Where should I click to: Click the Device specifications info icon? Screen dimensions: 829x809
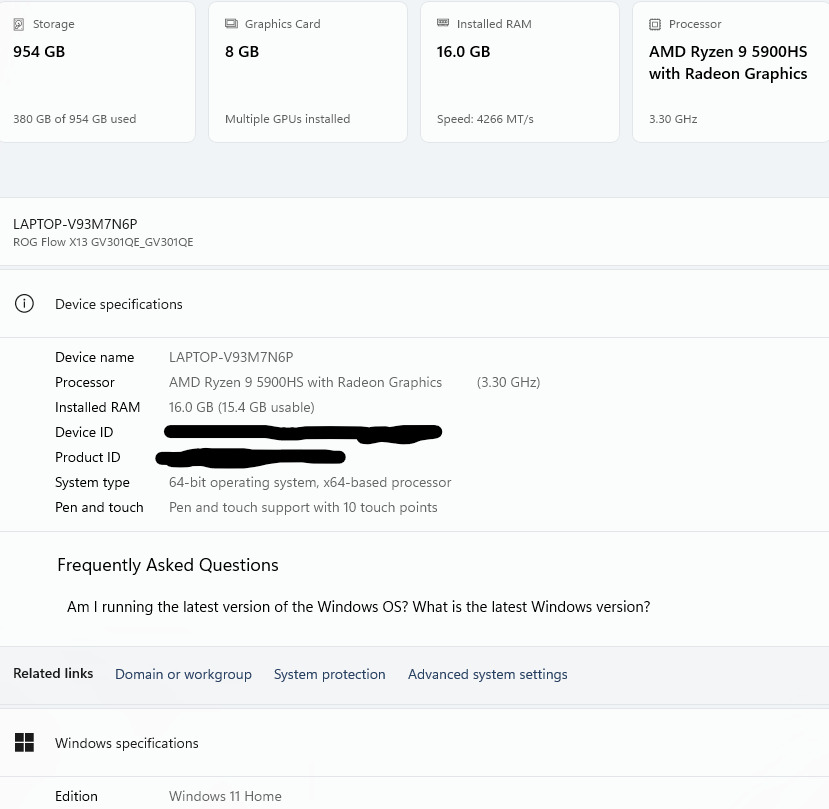point(24,304)
